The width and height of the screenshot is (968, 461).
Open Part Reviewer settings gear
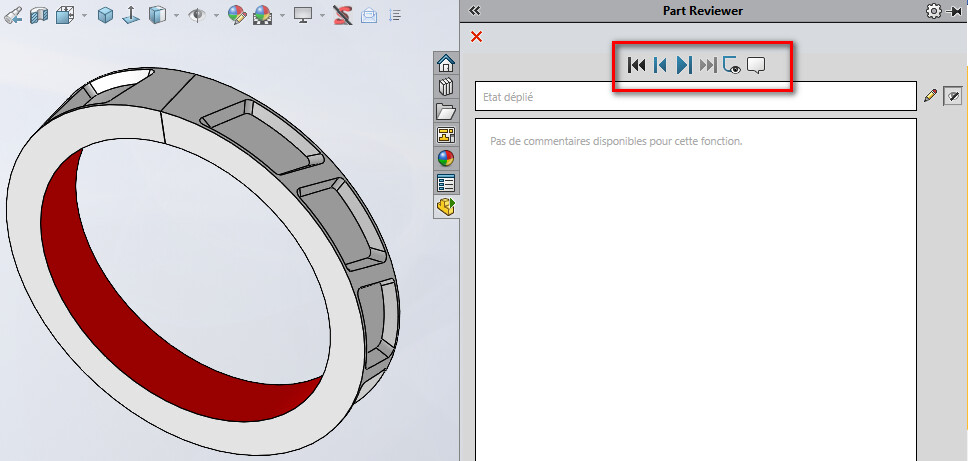[x=934, y=11]
